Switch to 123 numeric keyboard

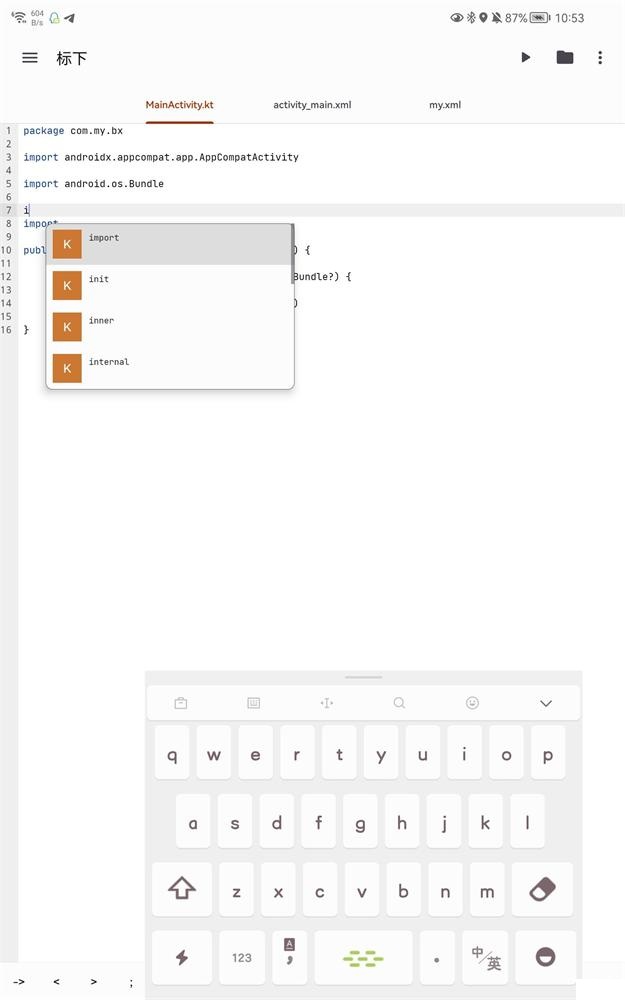[242, 957]
